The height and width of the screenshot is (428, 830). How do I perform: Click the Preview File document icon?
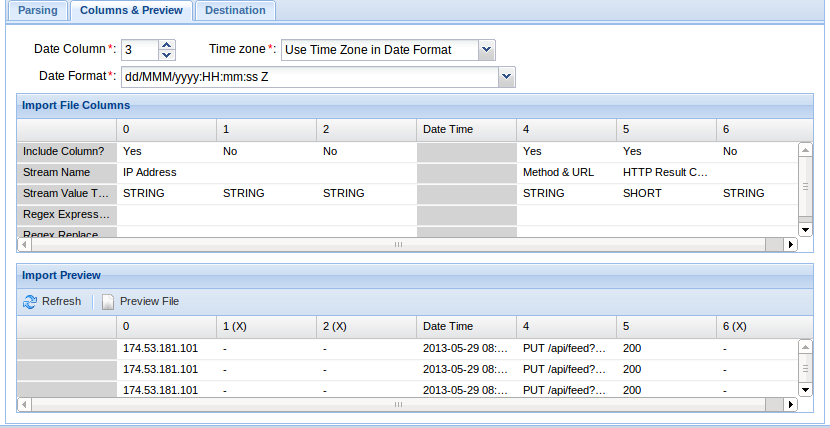coord(108,301)
